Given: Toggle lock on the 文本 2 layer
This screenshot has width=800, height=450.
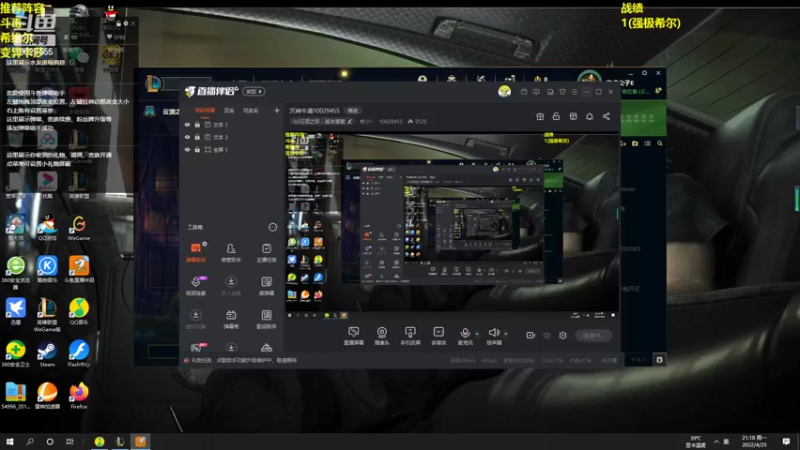Looking at the screenshot, I should tap(197, 137).
